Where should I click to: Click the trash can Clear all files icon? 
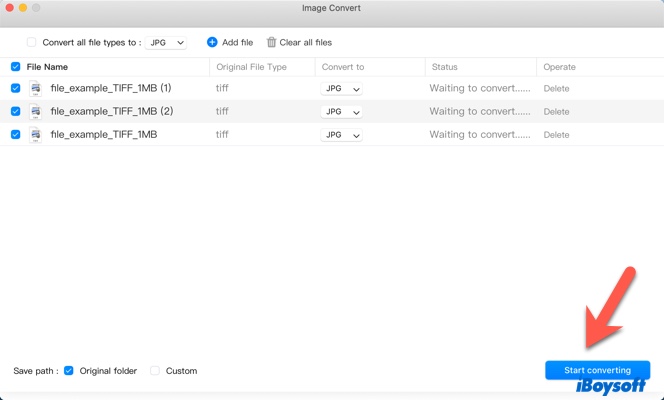click(271, 43)
